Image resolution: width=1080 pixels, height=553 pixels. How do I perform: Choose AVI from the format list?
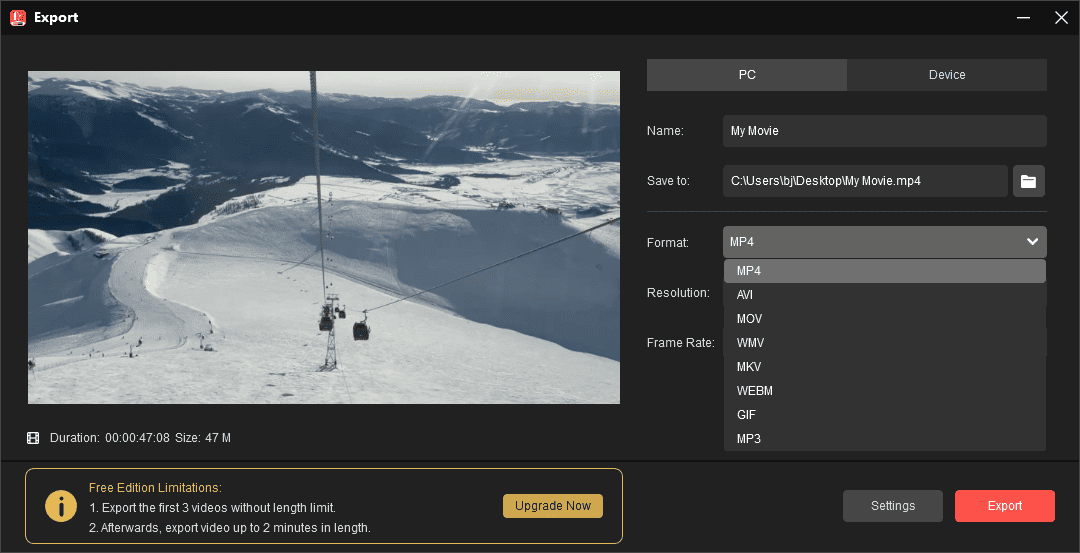[884, 295]
